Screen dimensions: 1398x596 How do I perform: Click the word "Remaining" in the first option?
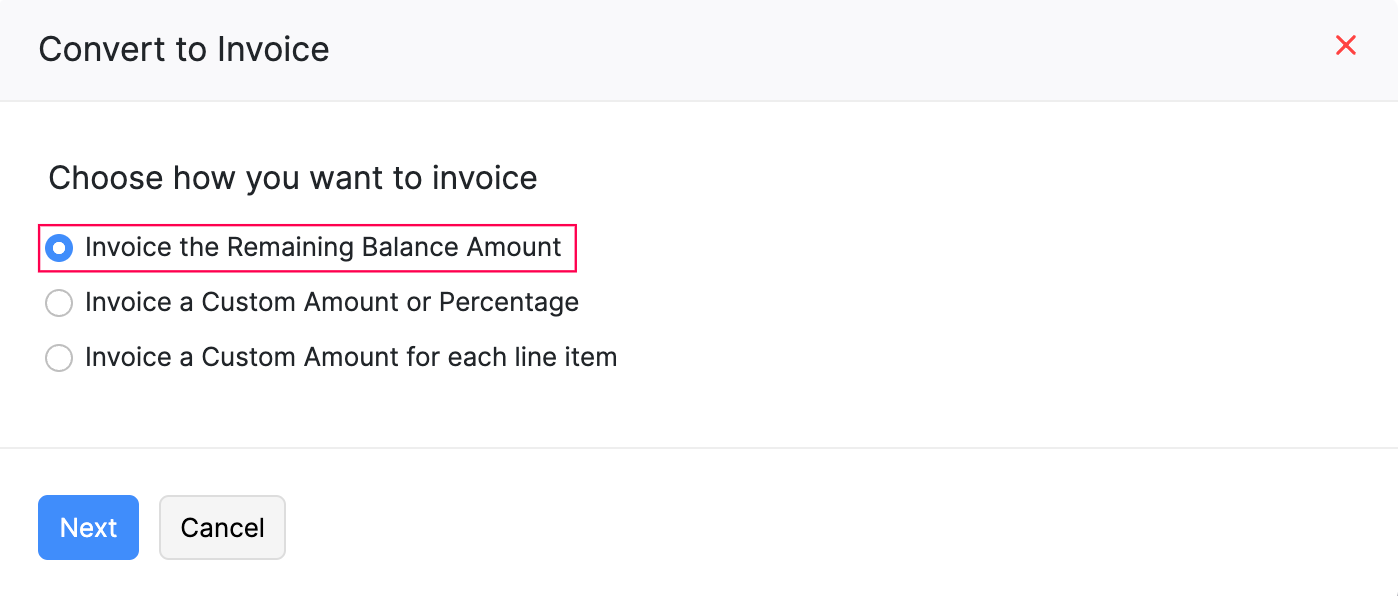coord(291,248)
